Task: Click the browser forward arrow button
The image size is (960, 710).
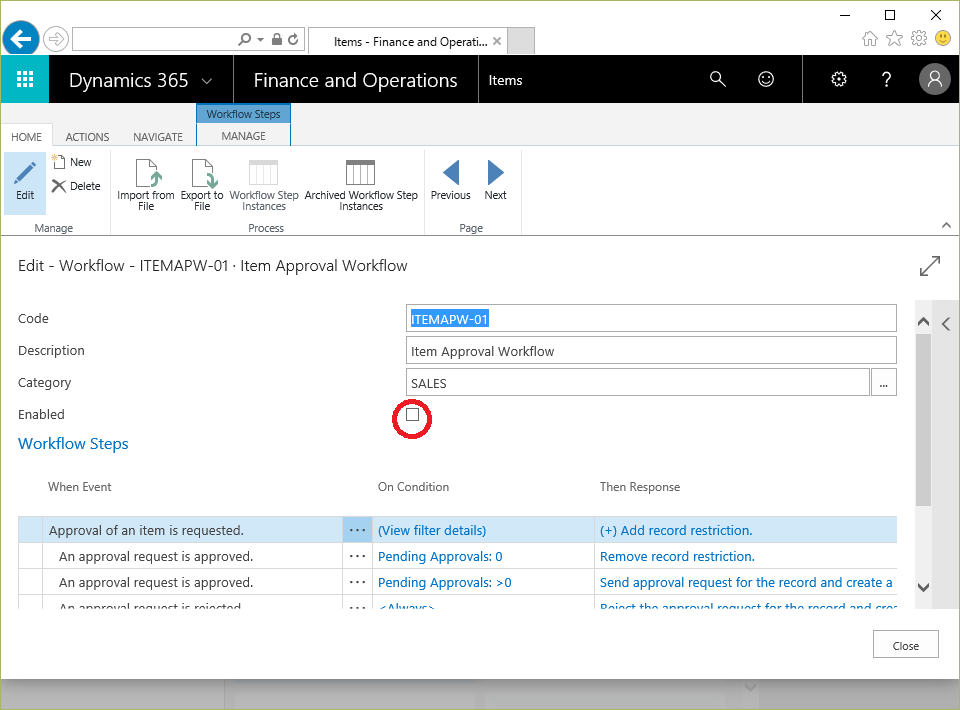Action: click(x=56, y=40)
